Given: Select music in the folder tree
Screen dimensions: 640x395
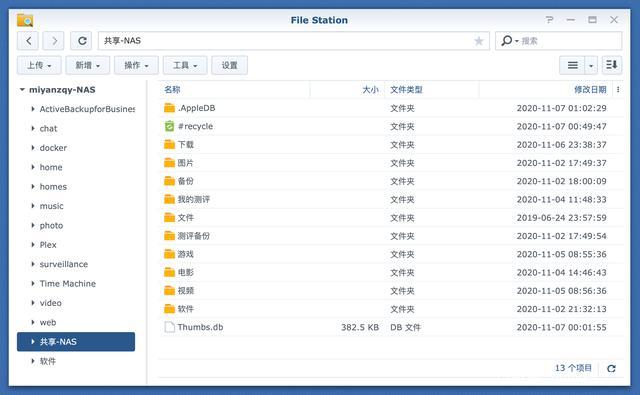Looking at the screenshot, I should pos(51,206).
